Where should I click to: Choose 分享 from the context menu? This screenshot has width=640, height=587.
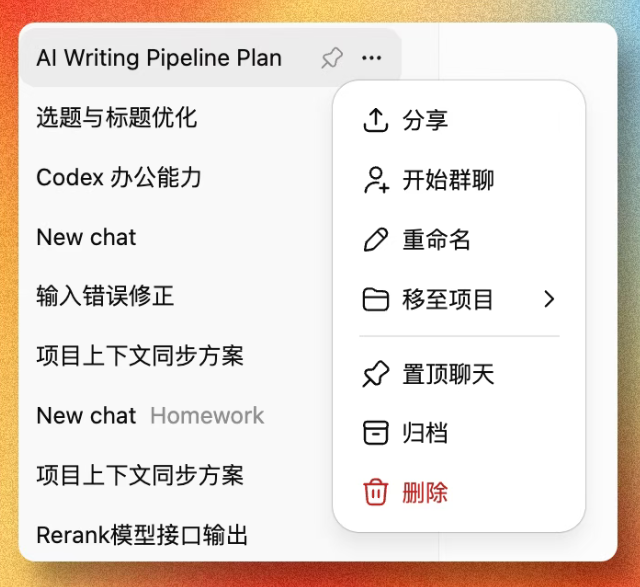click(x=459, y=120)
